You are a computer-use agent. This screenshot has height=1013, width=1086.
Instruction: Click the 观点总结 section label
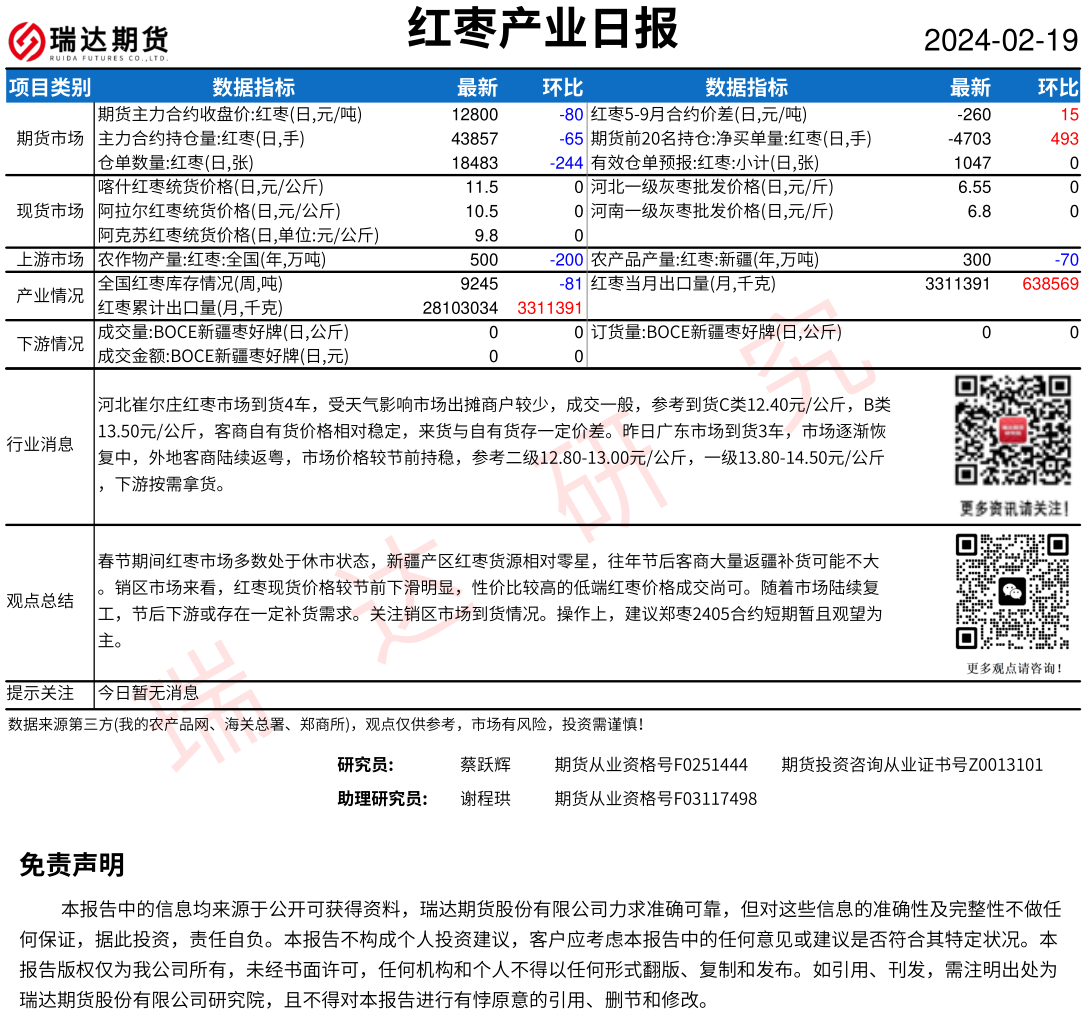40,600
